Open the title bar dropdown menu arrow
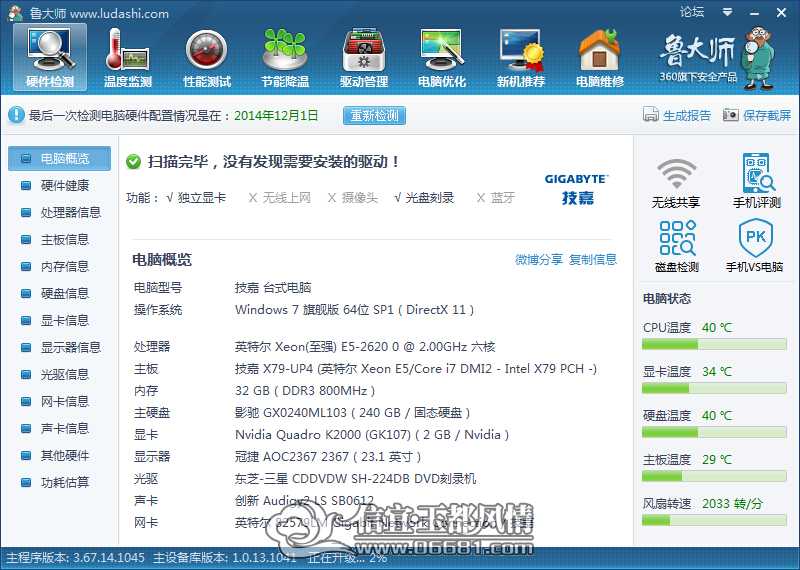Viewport: 800px width, 570px height. click(x=728, y=12)
